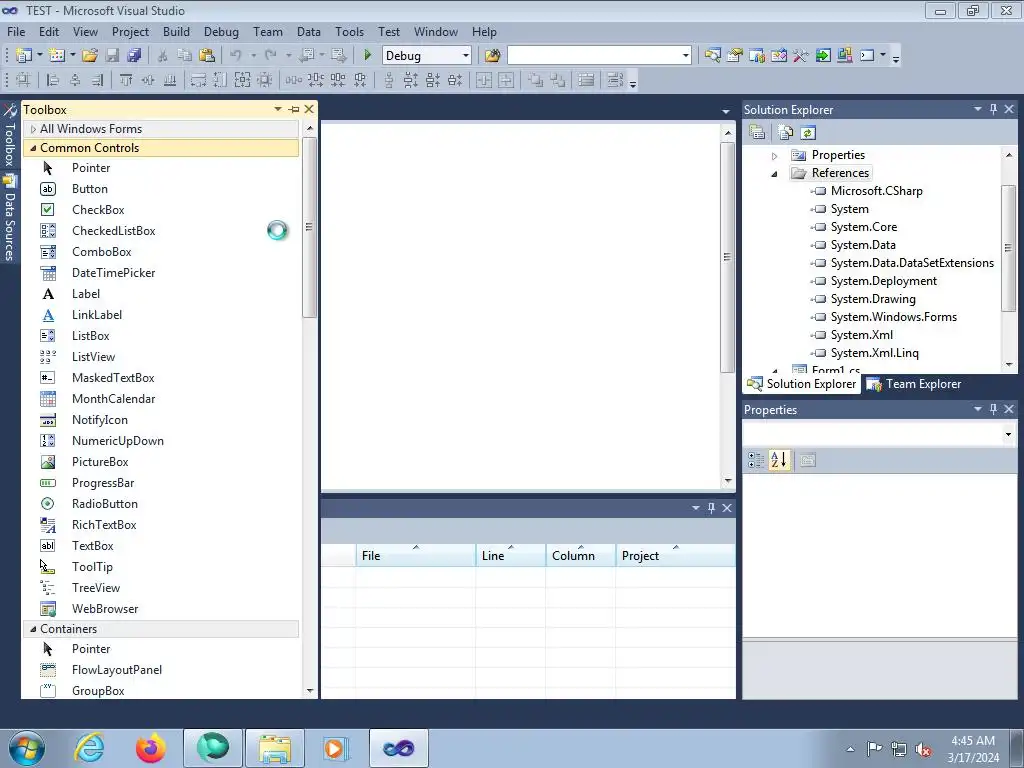The width and height of the screenshot is (1024, 768).
Task: Click Align to Grid layout icon
Action: click(23, 80)
